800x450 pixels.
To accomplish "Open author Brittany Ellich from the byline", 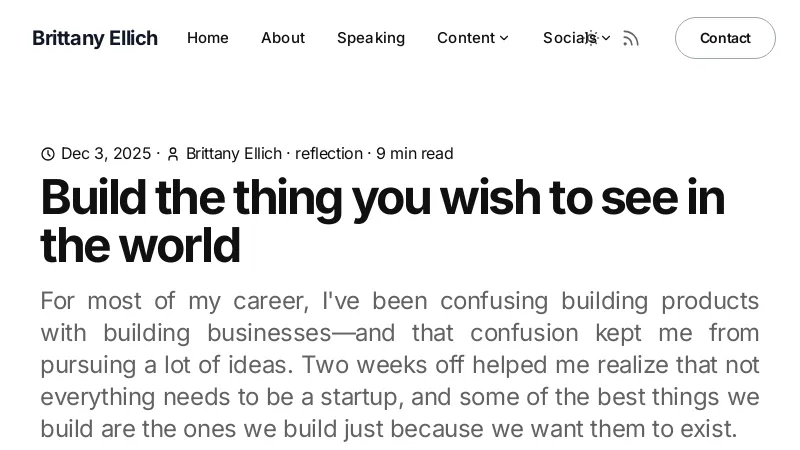I will 234,154.
